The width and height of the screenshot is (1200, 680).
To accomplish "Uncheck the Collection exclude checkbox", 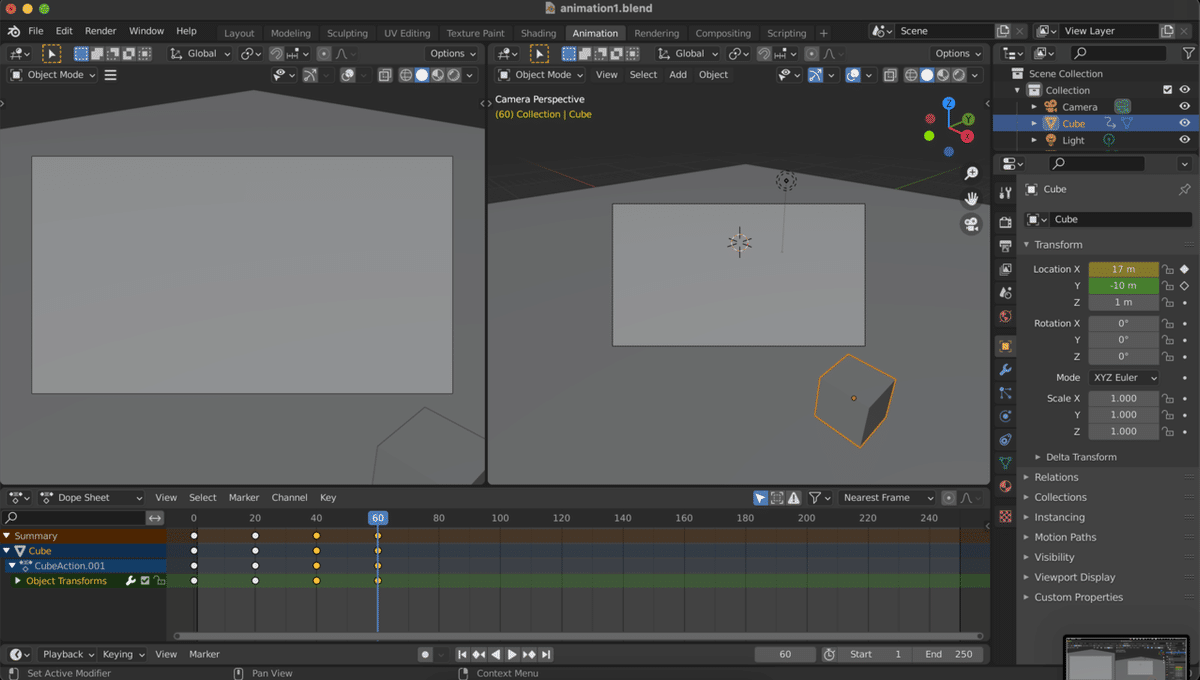I will (x=1167, y=90).
